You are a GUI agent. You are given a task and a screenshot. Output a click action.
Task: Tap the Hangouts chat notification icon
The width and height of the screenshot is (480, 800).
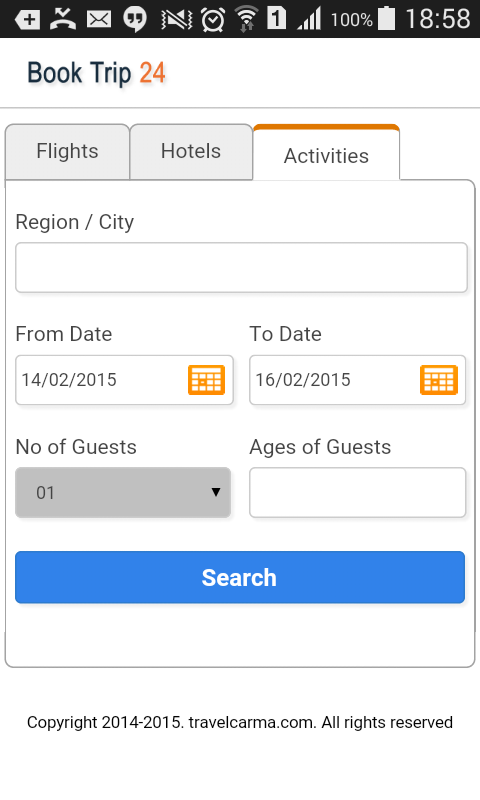(x=135, y=19)
